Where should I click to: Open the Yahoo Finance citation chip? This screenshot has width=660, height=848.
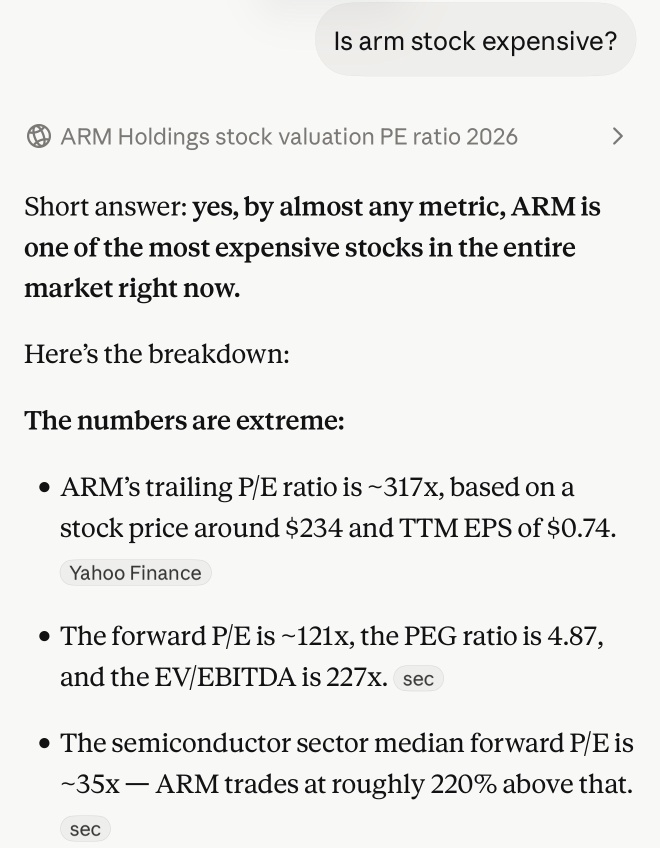pos(135,573)
